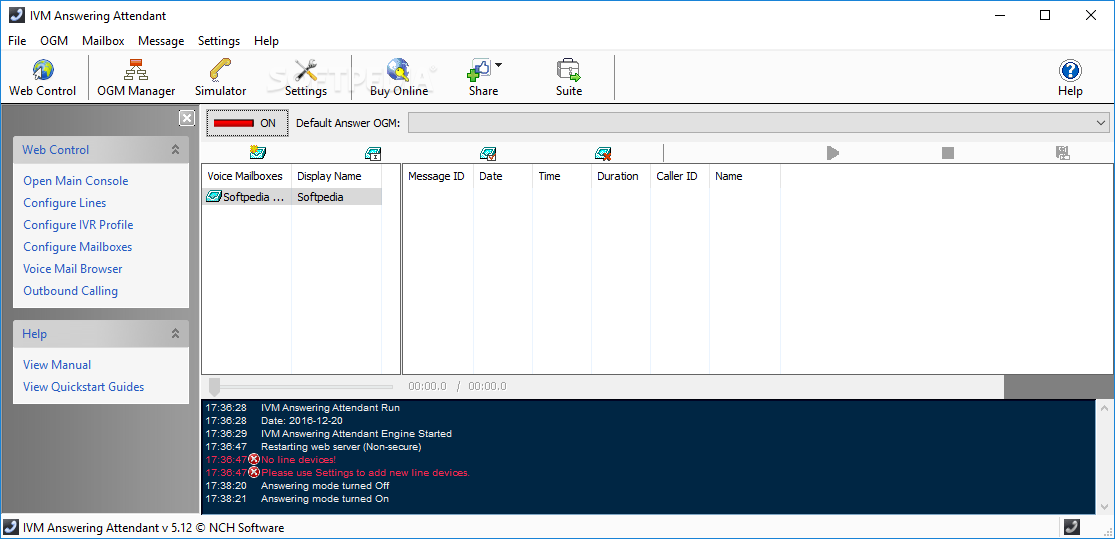Open the Settings menu
Viewport: 1115px width, 539px height.
(x=219, y=41)
